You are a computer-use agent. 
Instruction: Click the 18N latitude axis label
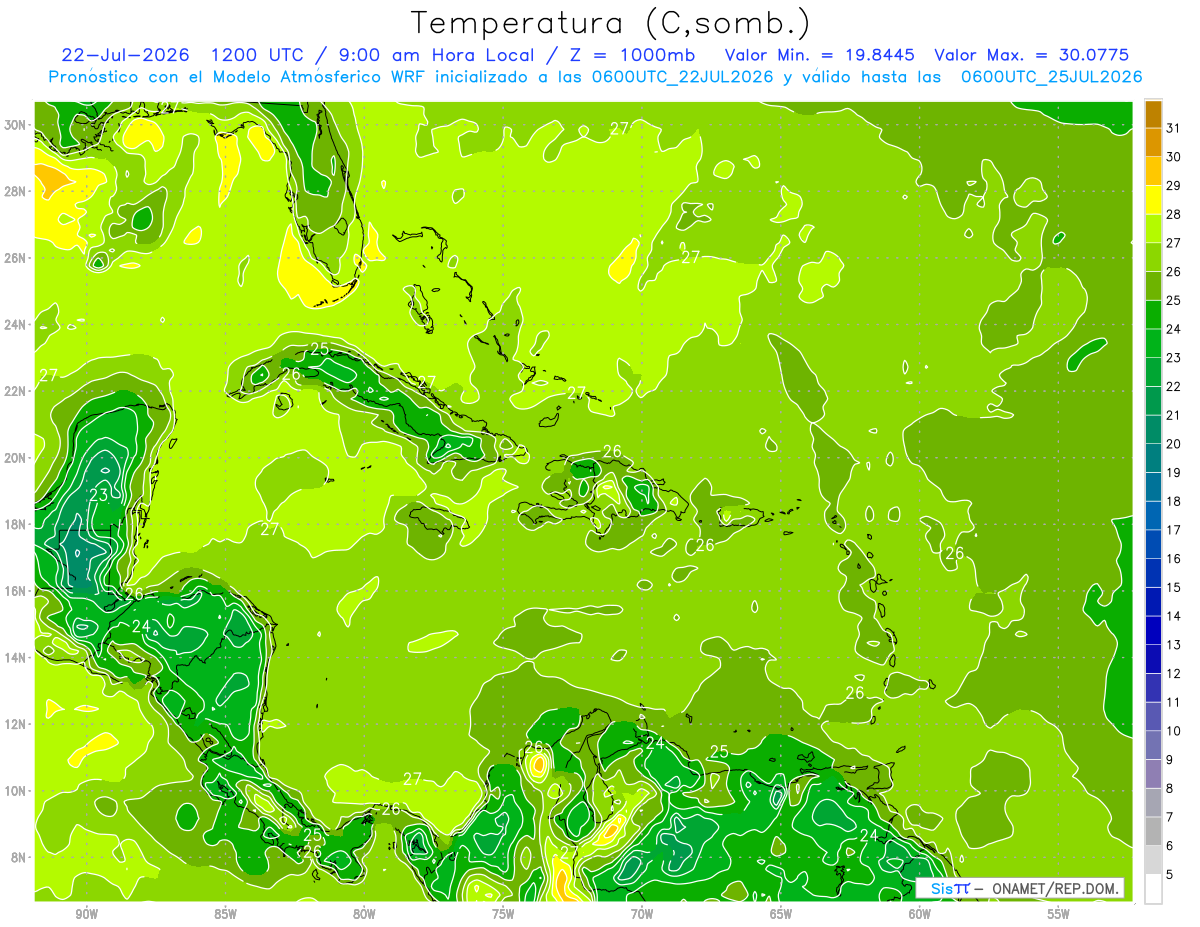click(x=16, y=524)
